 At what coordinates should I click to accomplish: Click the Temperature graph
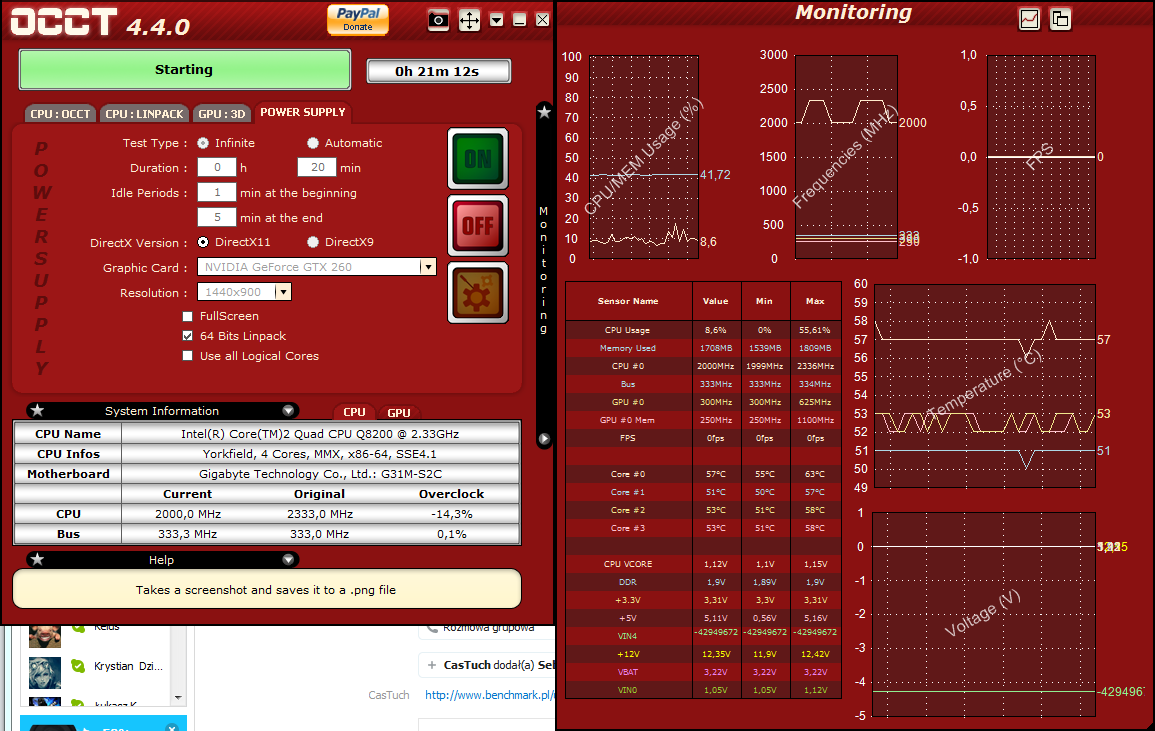click(984, 385)
